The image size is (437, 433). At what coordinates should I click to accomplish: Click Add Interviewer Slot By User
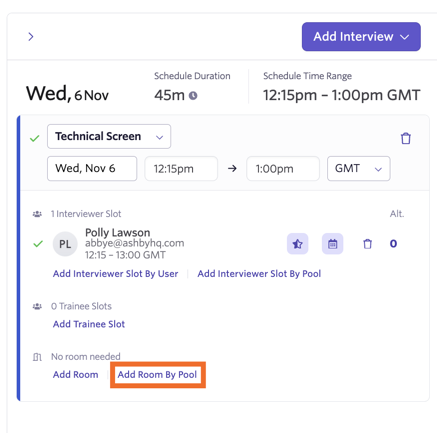[115, 274]
